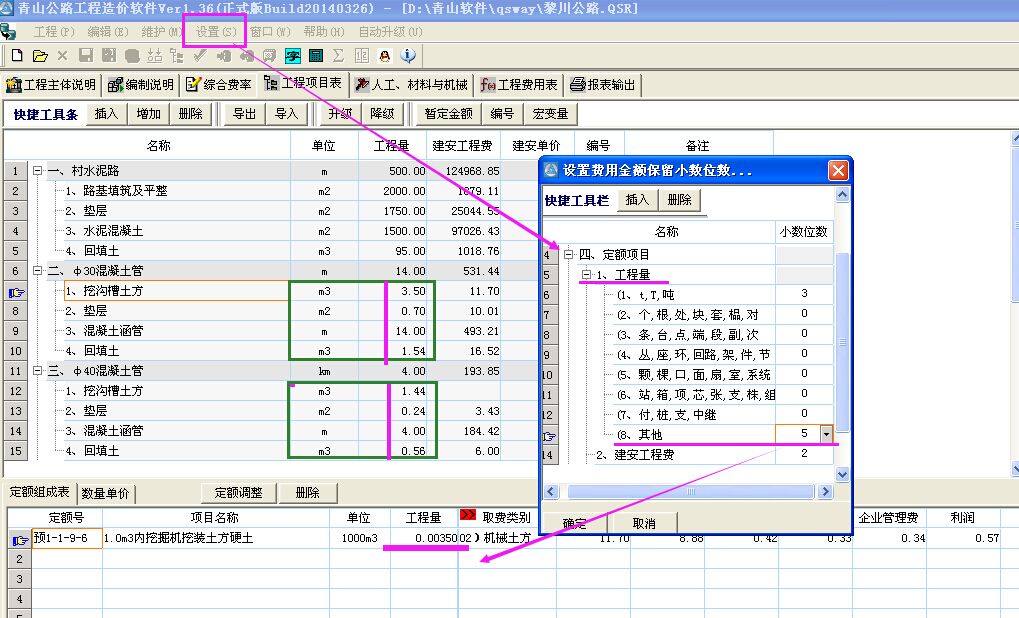Switch to the 数量单价 tab
The height and width of the screenshot is (618, 1019).
point(107,493)
